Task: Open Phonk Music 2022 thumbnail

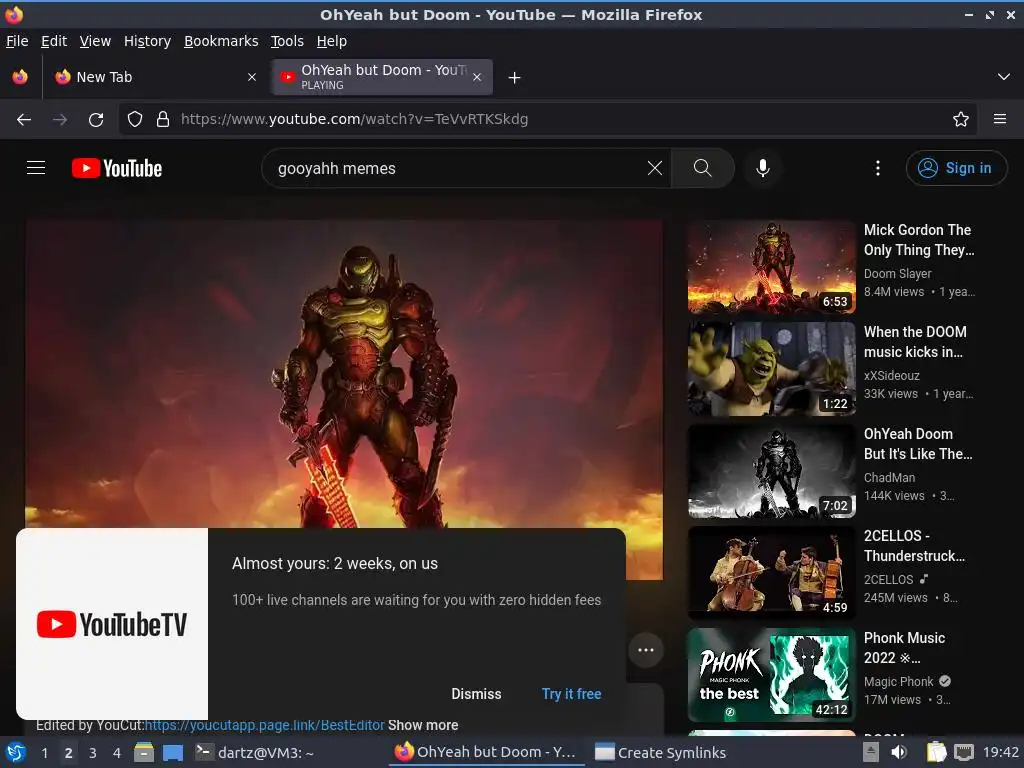Action: point(771,675)
